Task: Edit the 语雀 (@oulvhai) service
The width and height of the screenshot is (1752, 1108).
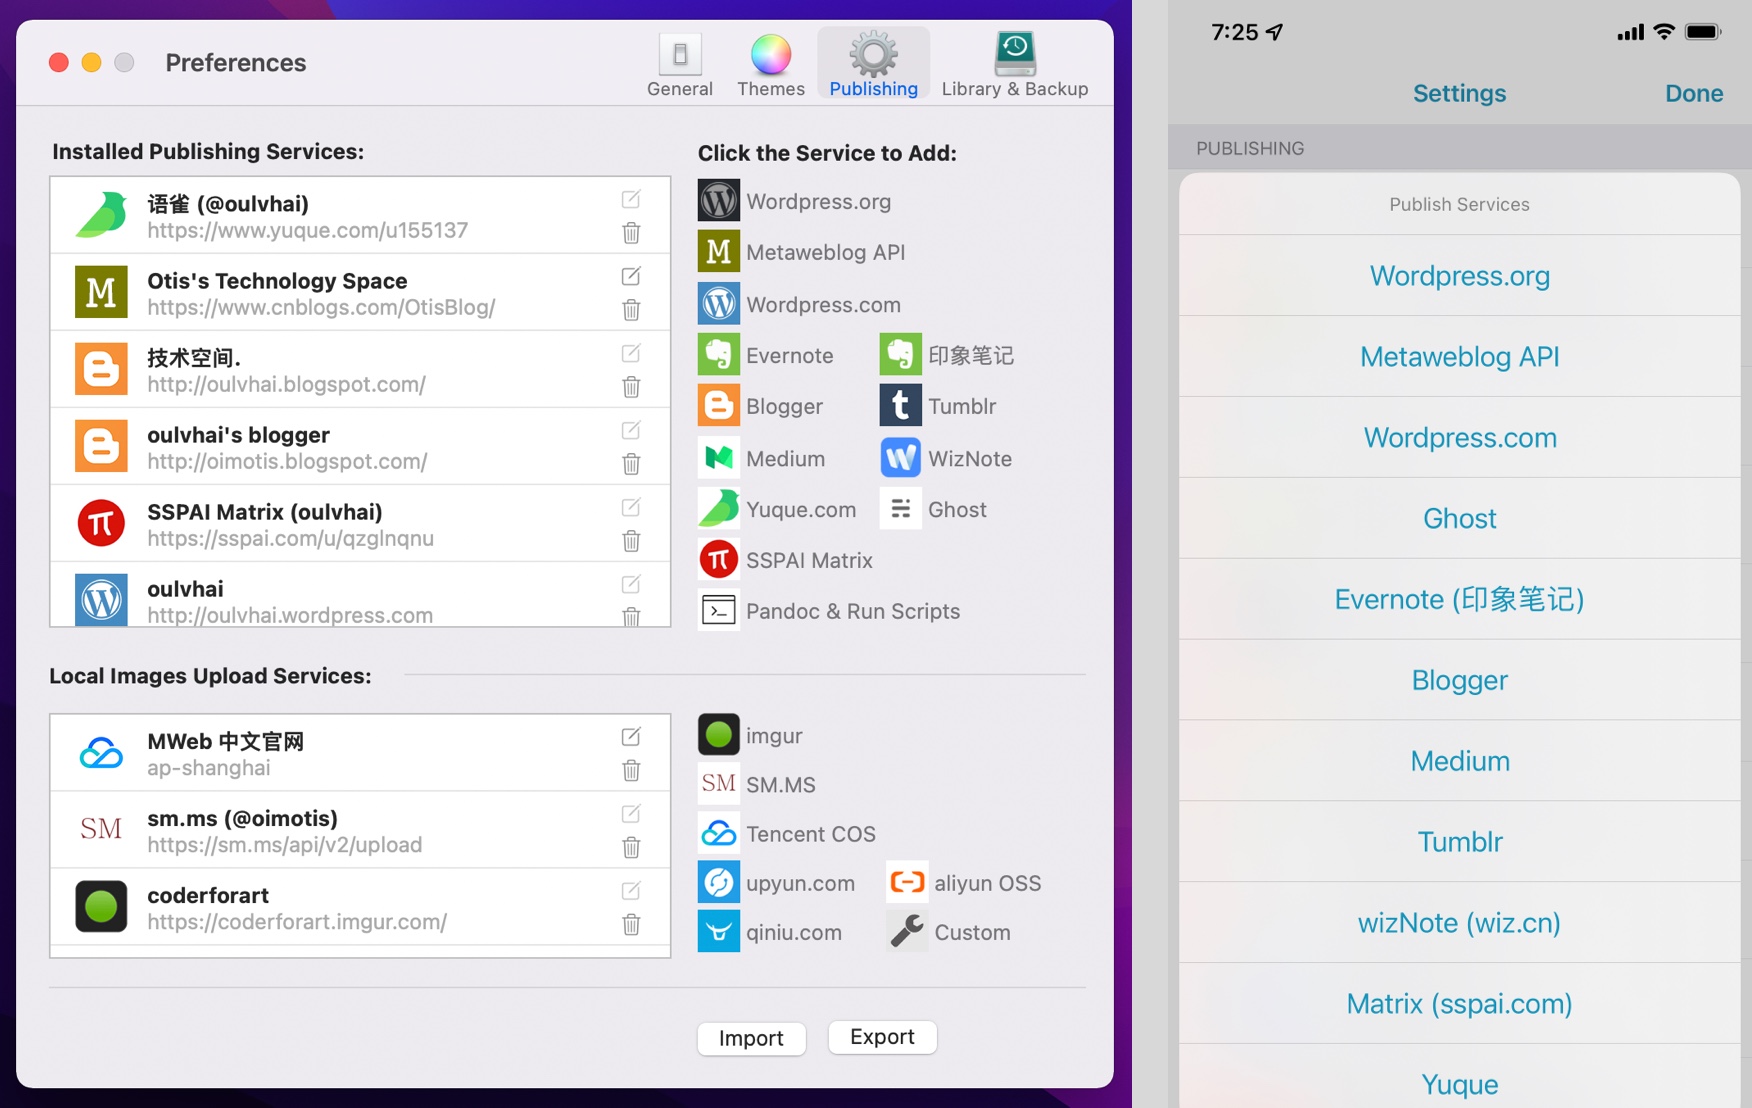Action: [x=631, y=199]
